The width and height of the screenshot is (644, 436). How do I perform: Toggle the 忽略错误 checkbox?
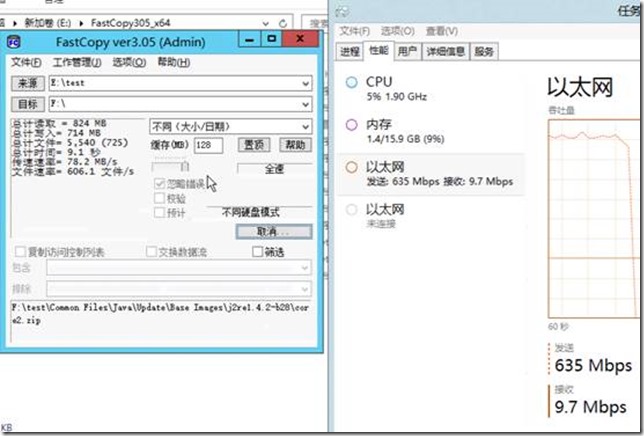pyautogui.click(x=159, y=184)
